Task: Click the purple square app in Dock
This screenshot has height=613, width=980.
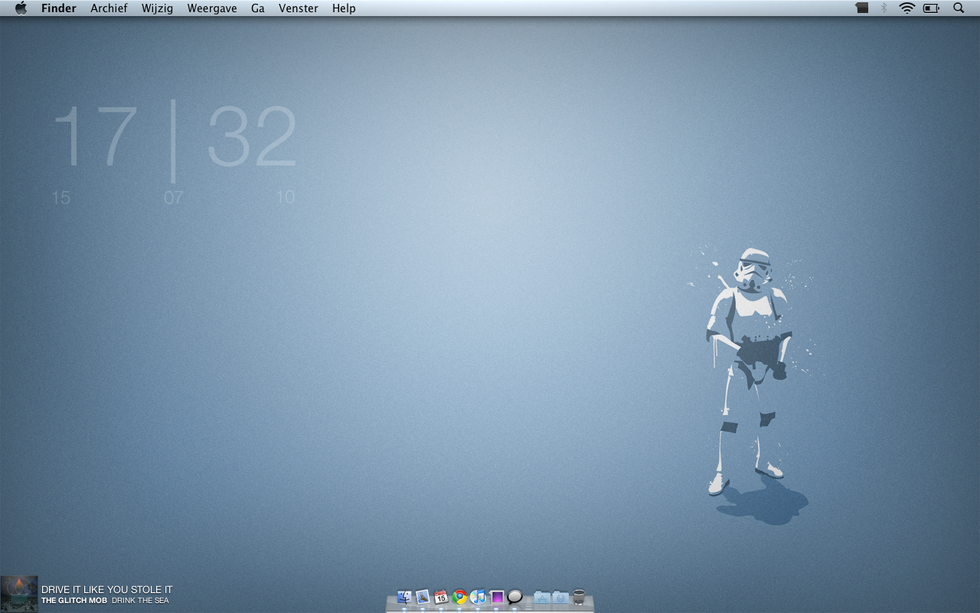Action: click(x=497, y=597)
